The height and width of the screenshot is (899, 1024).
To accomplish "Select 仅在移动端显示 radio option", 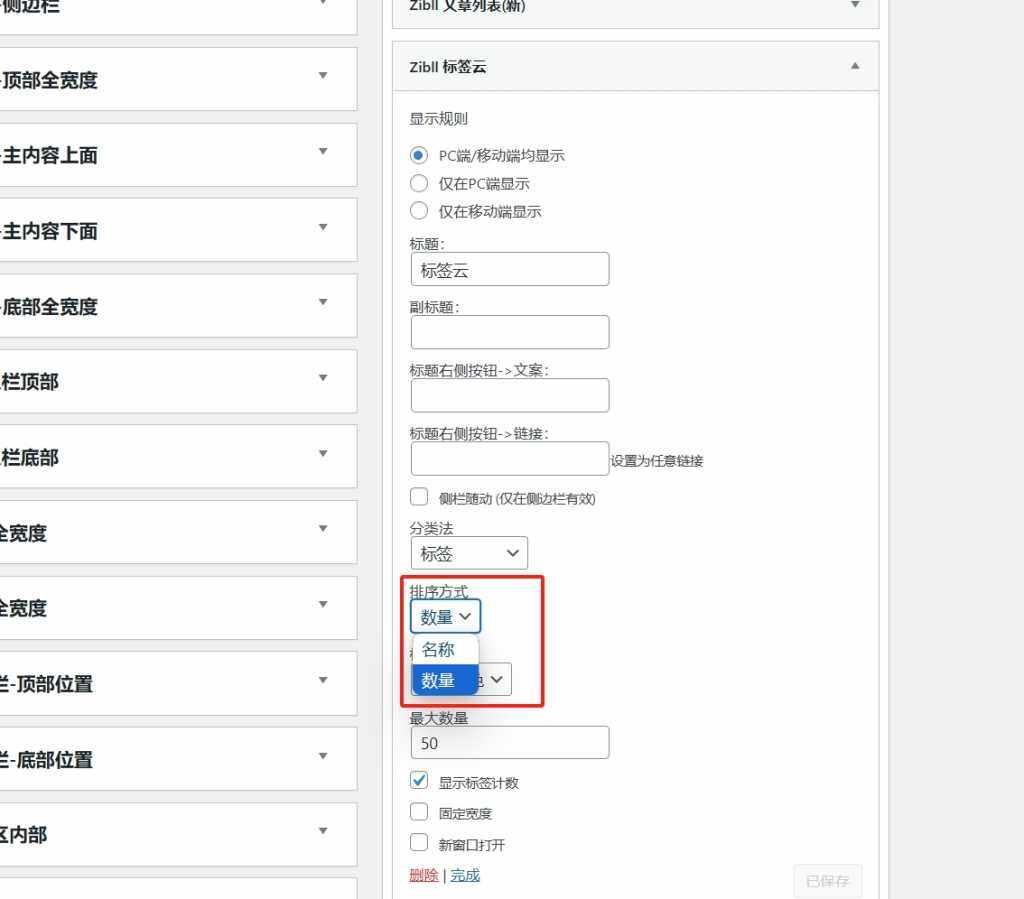I will [x=419, y=211].
